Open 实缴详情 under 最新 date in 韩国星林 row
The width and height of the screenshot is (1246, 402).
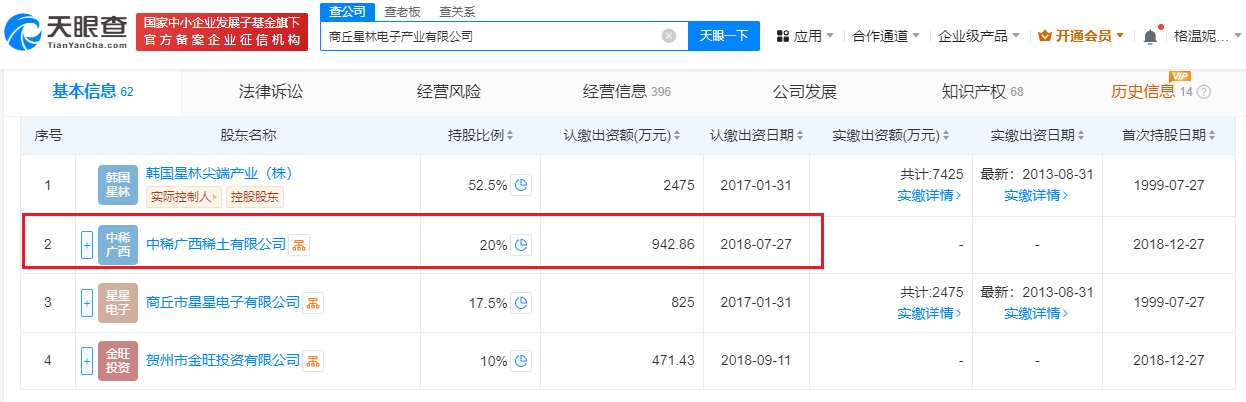pyautogui.click(x=1036, y=195)
